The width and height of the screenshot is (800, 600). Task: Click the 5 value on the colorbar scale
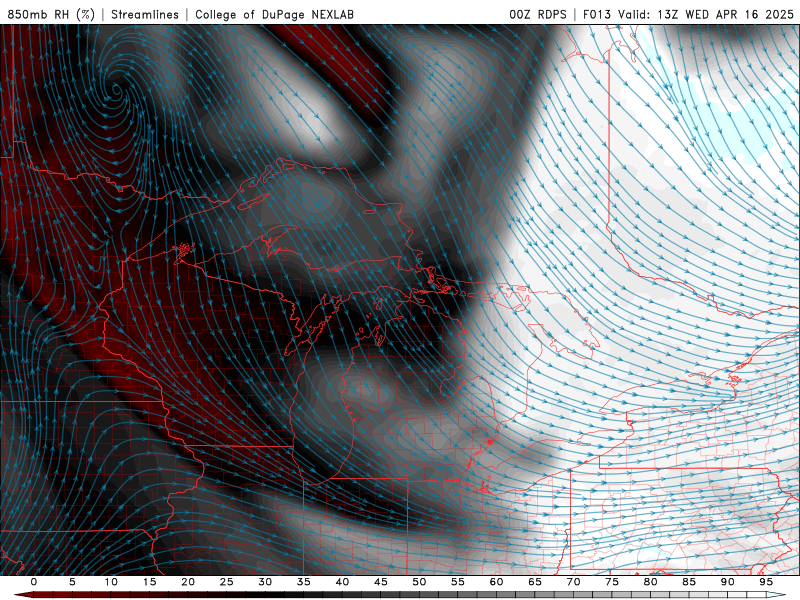pos(72,582)
